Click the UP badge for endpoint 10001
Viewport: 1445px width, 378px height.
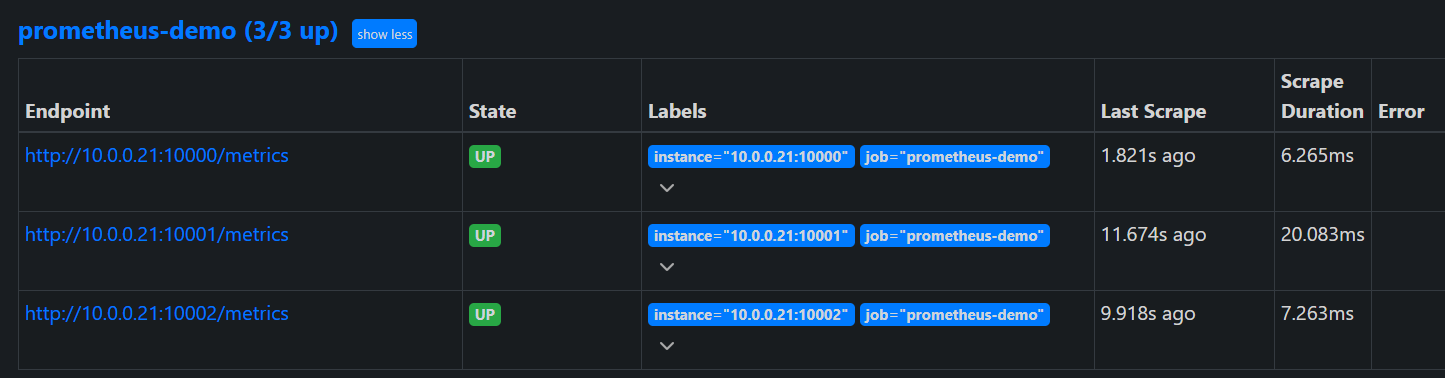pyautogui.click(x=485, y=236)
